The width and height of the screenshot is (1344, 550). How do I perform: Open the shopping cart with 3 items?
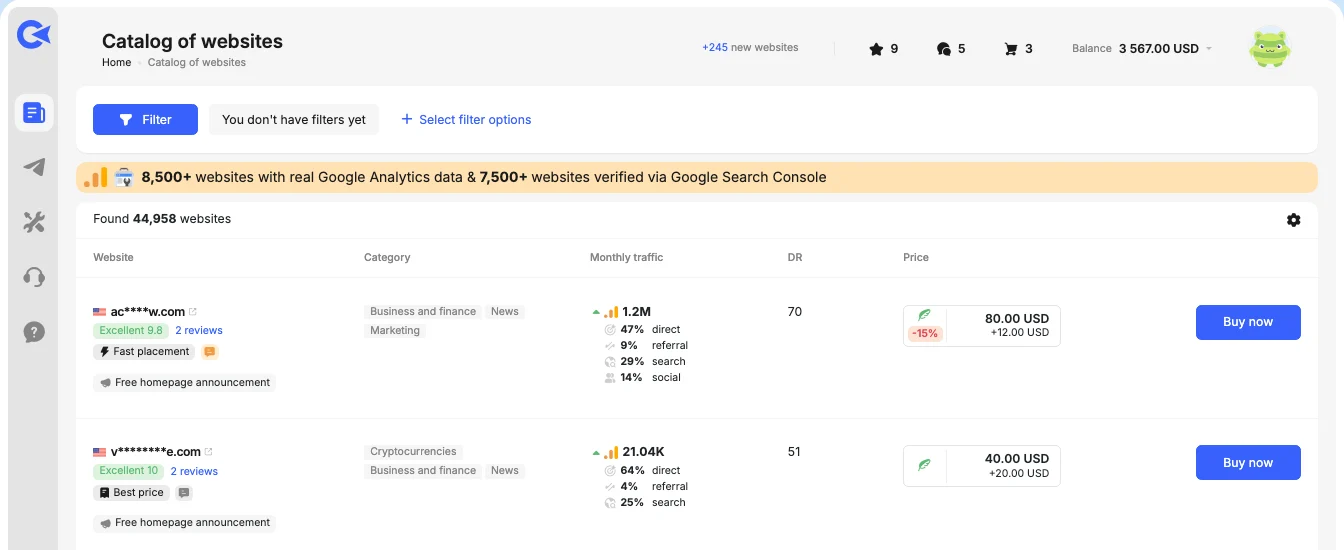click(x=1018, y=48)
